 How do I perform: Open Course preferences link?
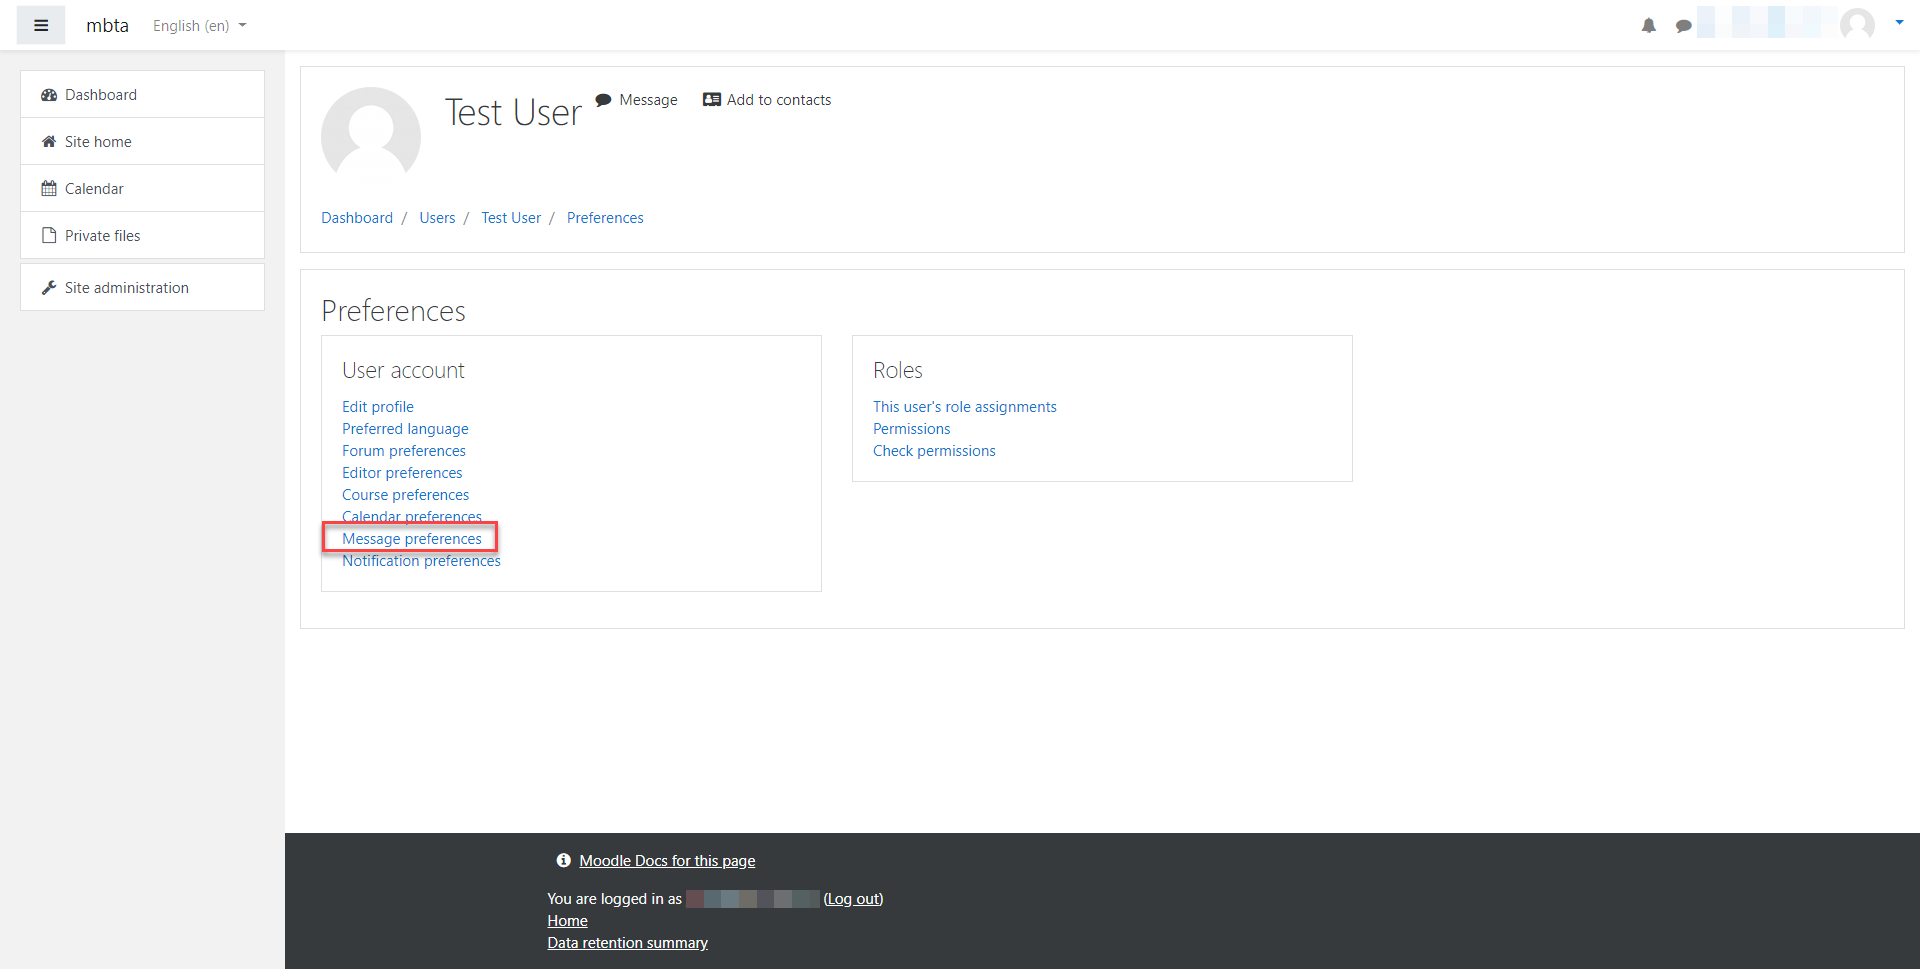(x=405, y=495)
